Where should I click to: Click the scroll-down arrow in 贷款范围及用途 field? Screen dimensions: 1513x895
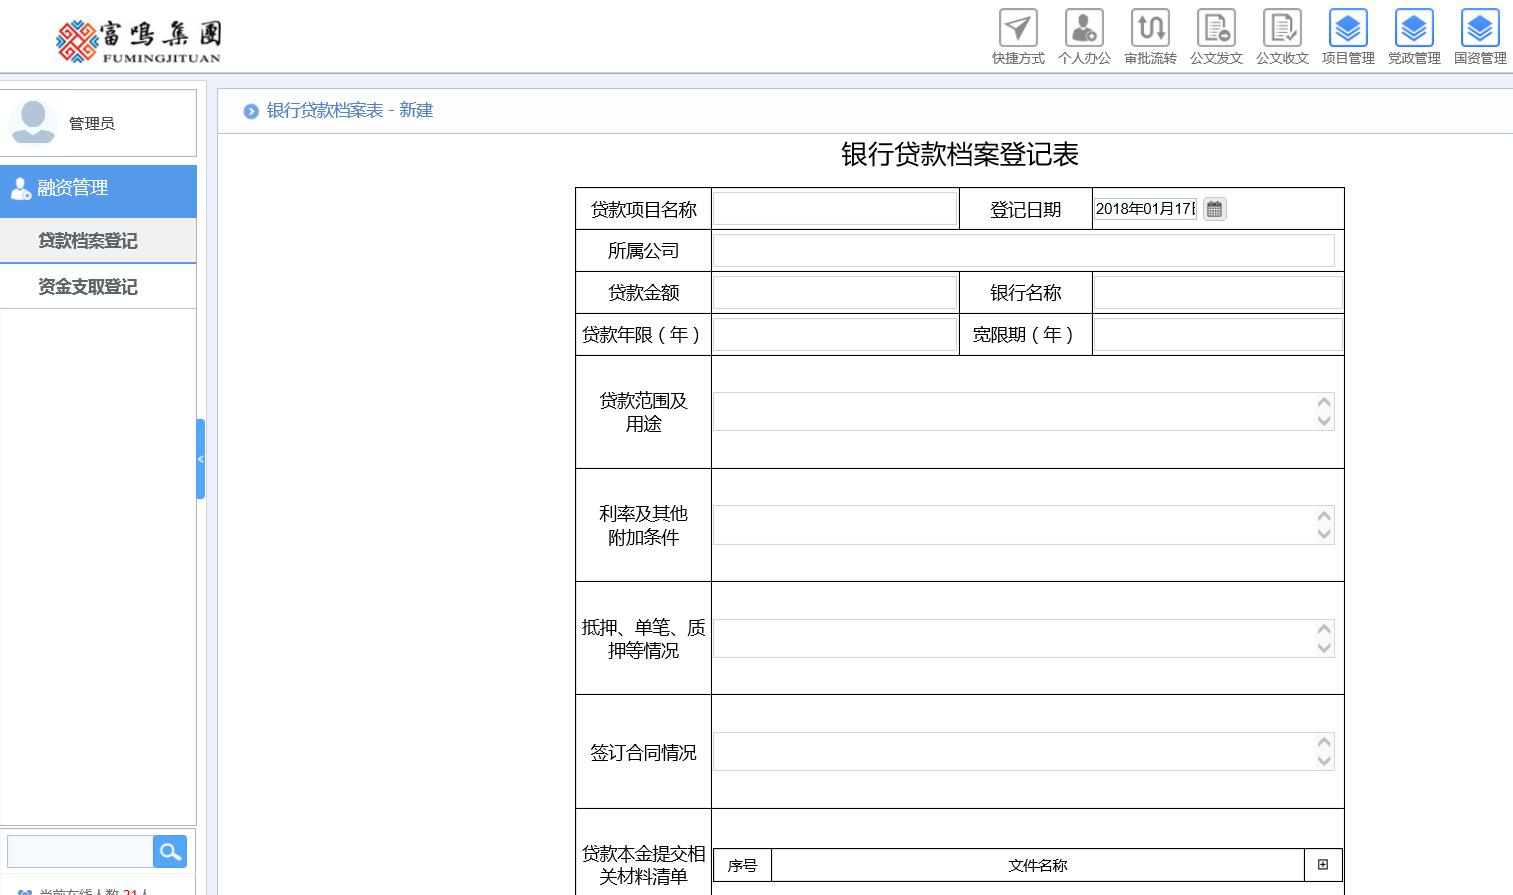[x=1324, y=421]
